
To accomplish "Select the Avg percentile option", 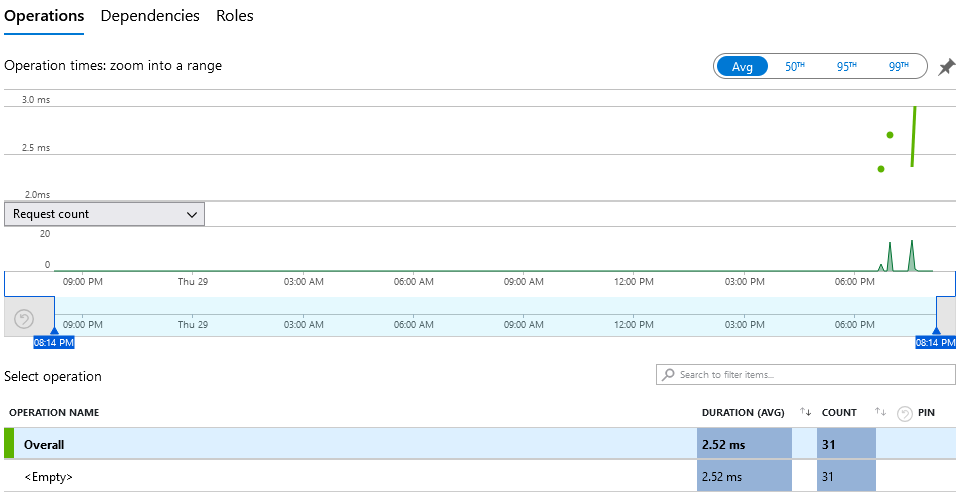I will (742, 67).
